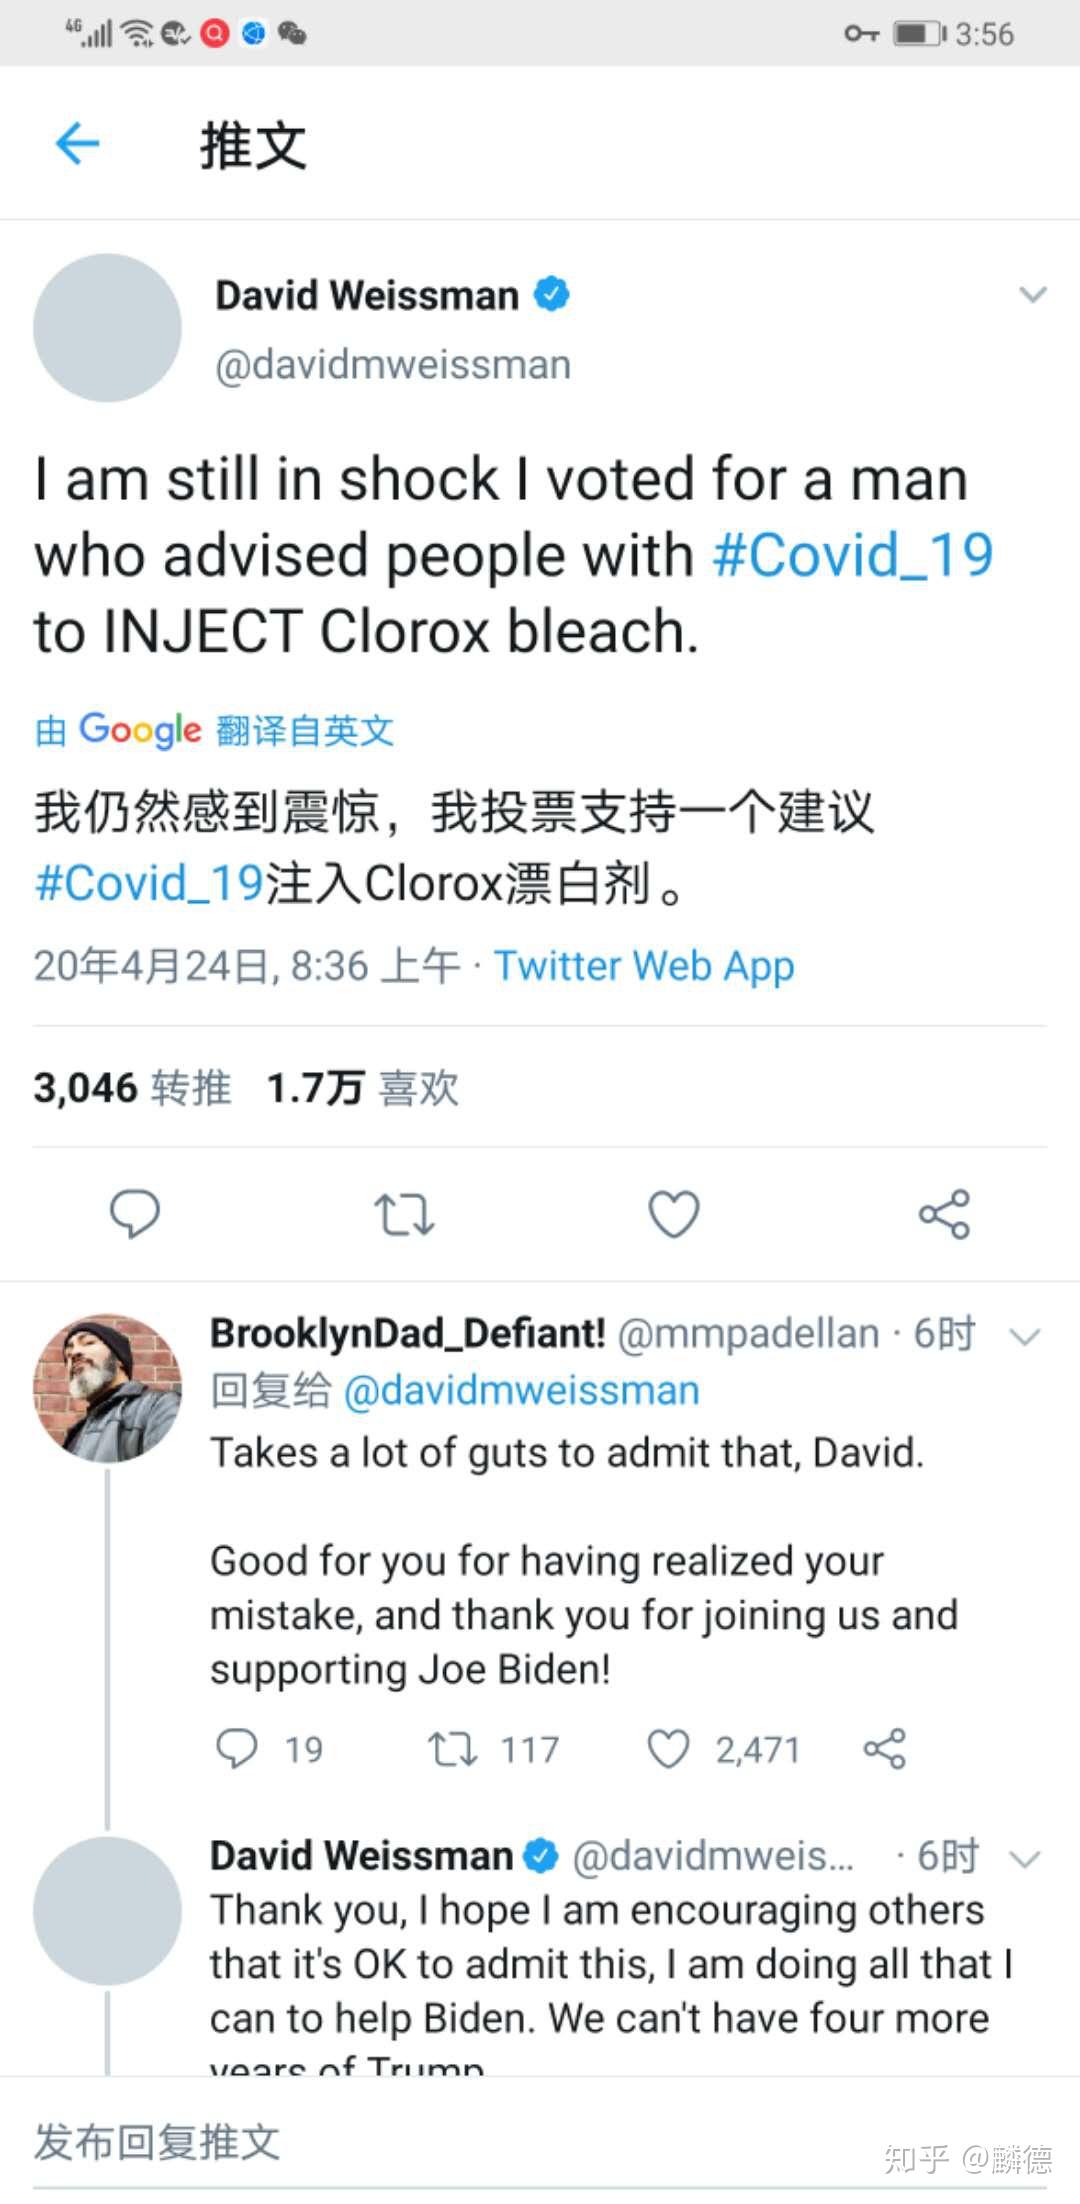
Task: Open @davidmweissman mention in the reply
Action: click(x=521, y=1391)
